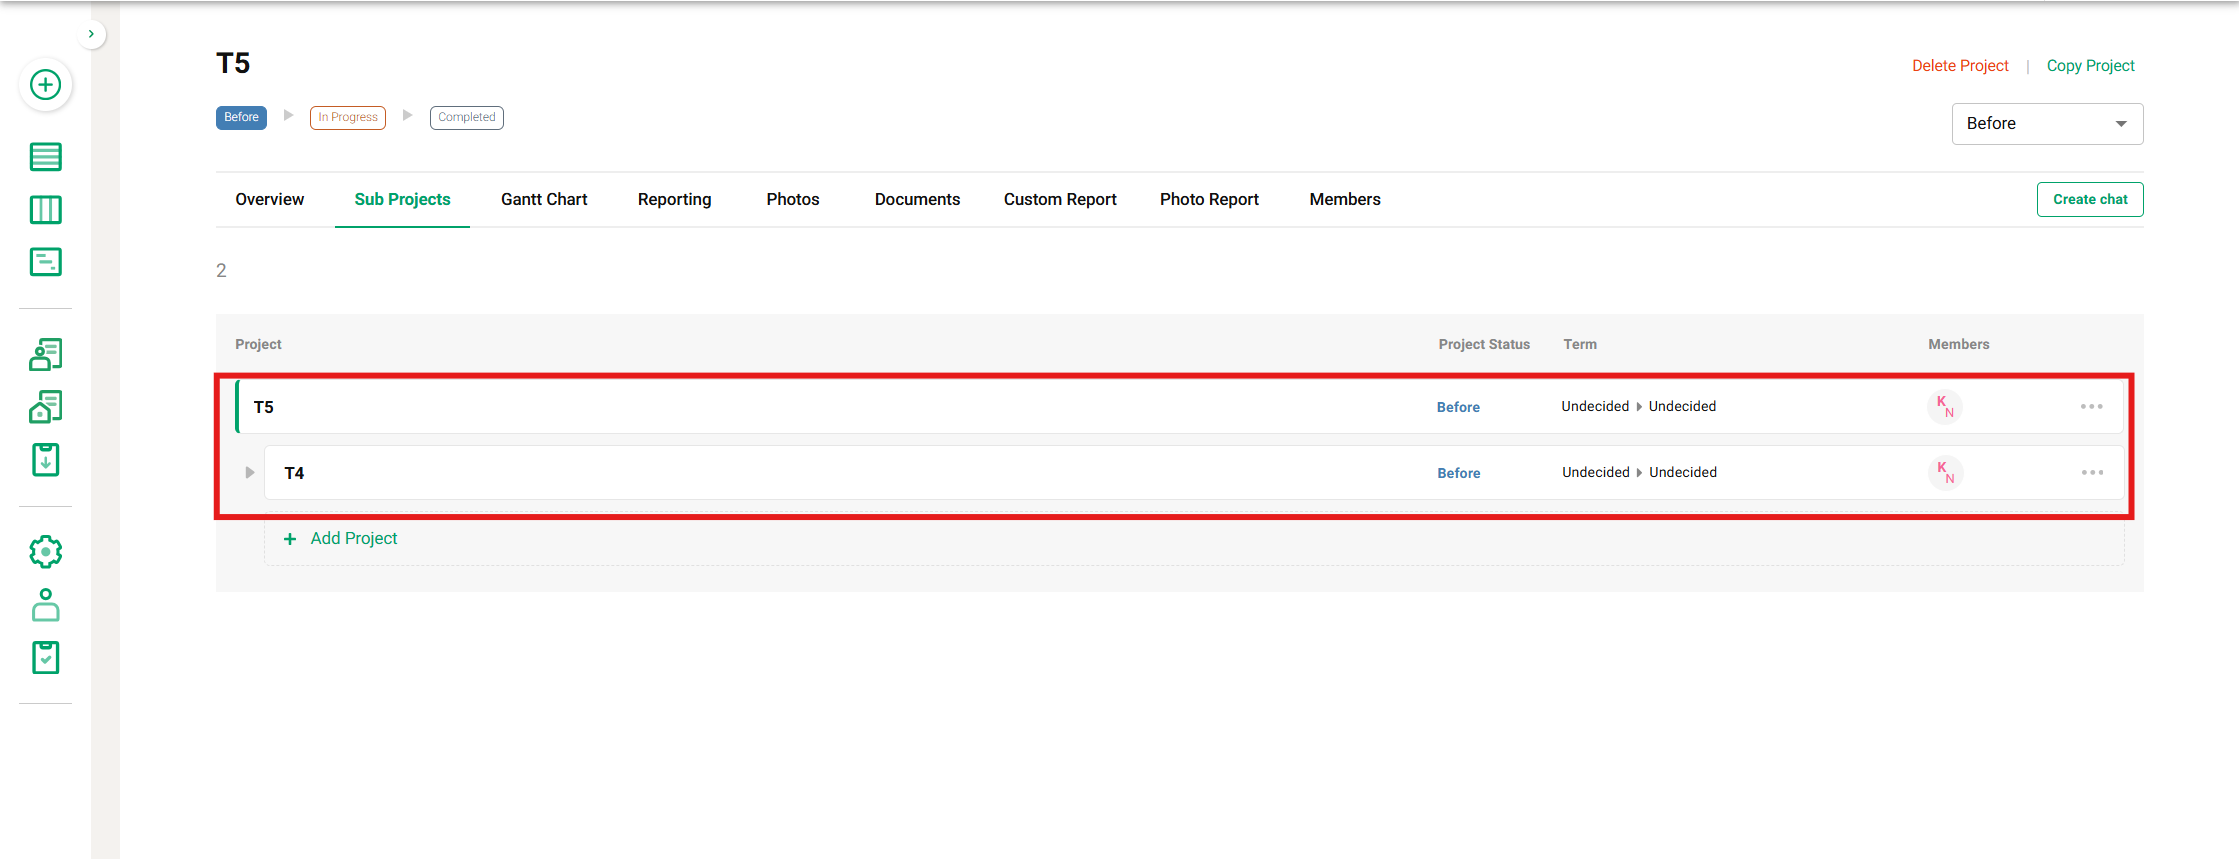Open the column board view icon in sidebar
The image size is (2239, 859).
45,210
